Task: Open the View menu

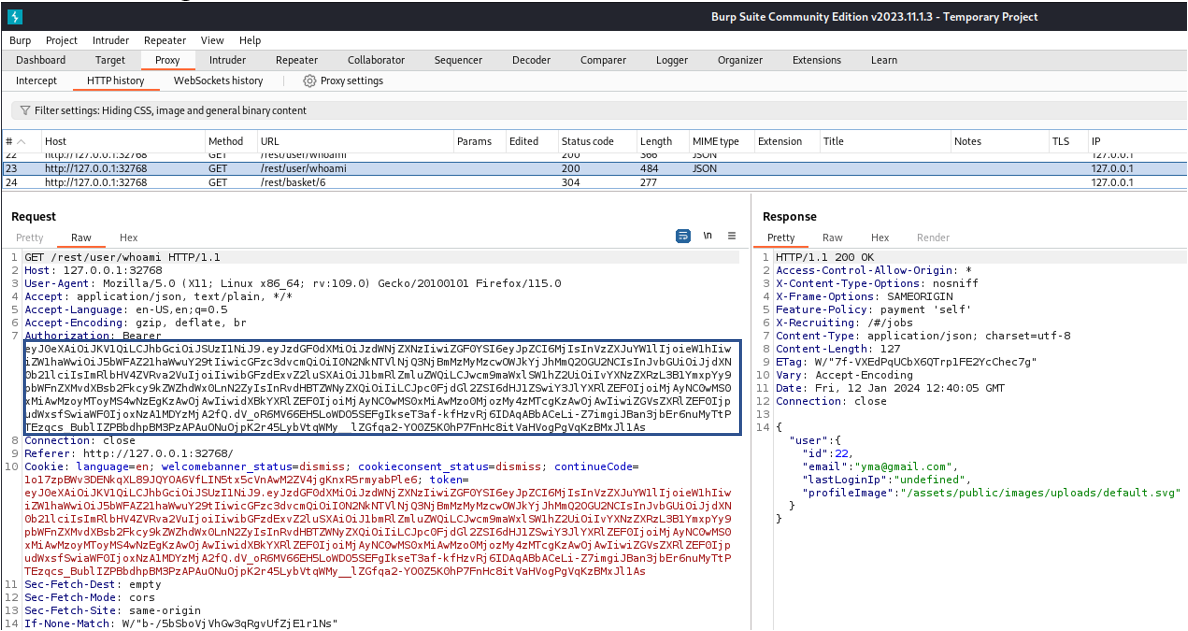Action: pyautogui.click(x=212, y=40)
